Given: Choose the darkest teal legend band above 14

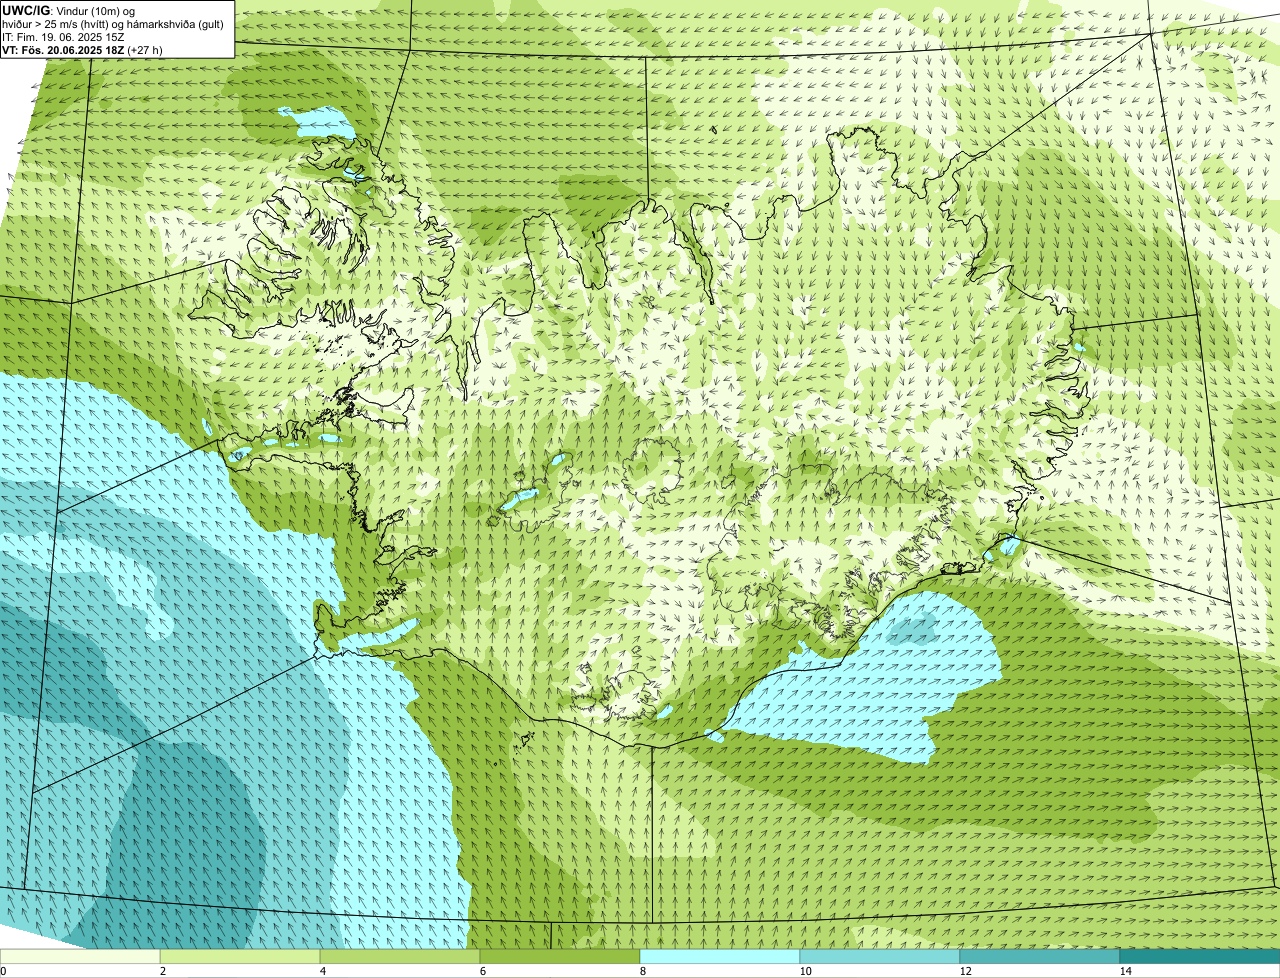Looking at the screenshot, I should point(1200,956).
